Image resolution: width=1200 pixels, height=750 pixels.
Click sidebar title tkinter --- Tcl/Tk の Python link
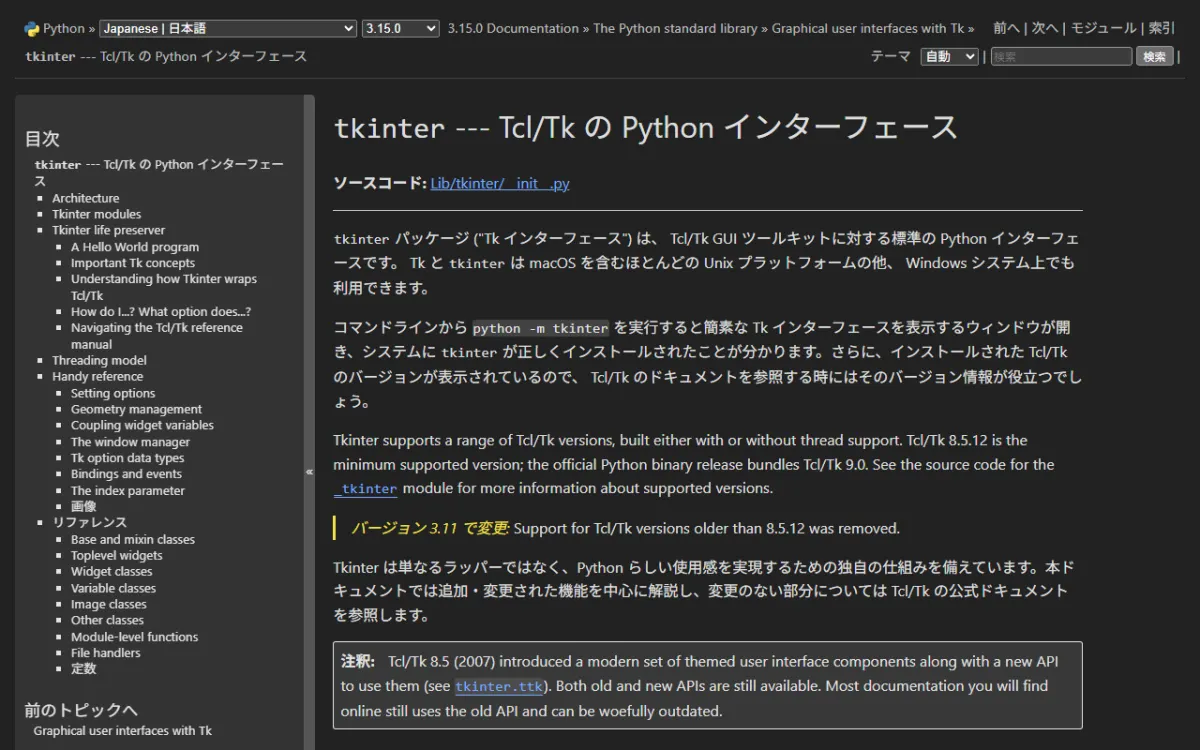[x=159, y=172]
